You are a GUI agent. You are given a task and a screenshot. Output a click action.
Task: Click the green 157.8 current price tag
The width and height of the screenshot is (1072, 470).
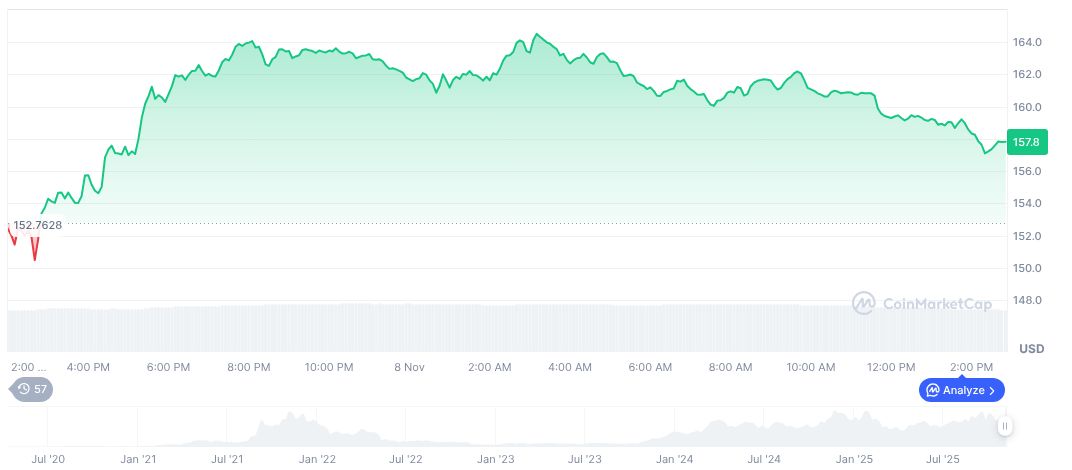(x=1026, y=143)
